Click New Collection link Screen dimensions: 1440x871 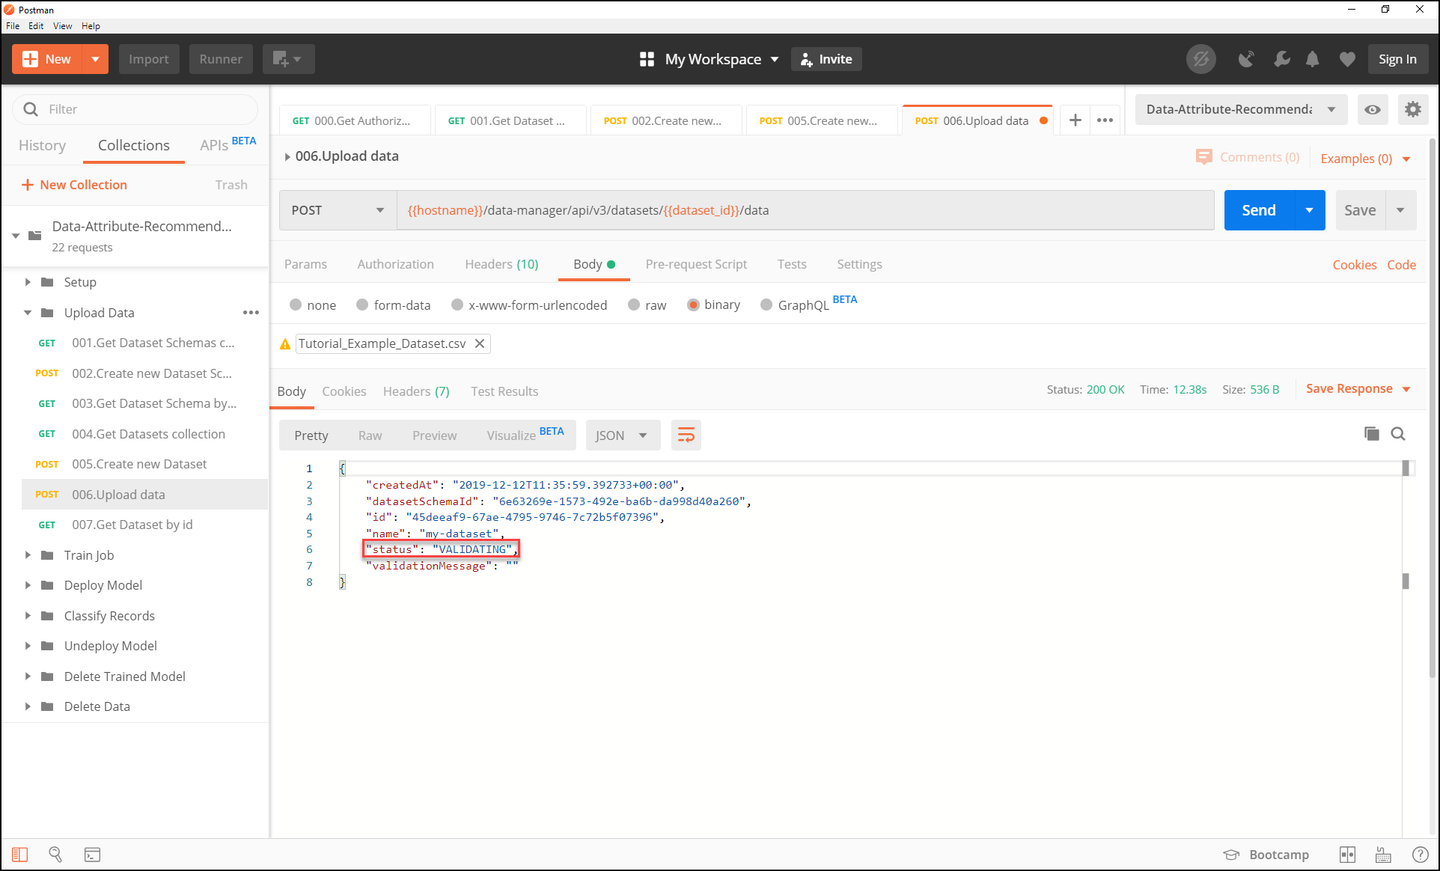[x=74, y=185]
